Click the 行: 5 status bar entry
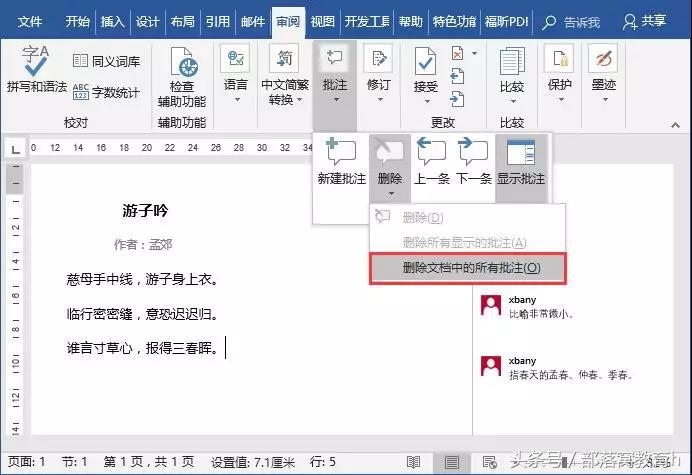Screen dimensions: 692x475 pyautogui.click(x=323, y=462)
